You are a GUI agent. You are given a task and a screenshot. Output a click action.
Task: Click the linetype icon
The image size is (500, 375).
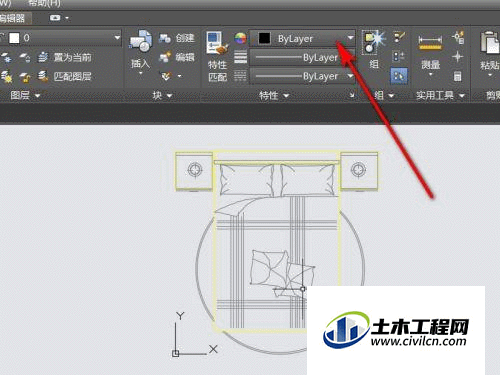point(240,76)
